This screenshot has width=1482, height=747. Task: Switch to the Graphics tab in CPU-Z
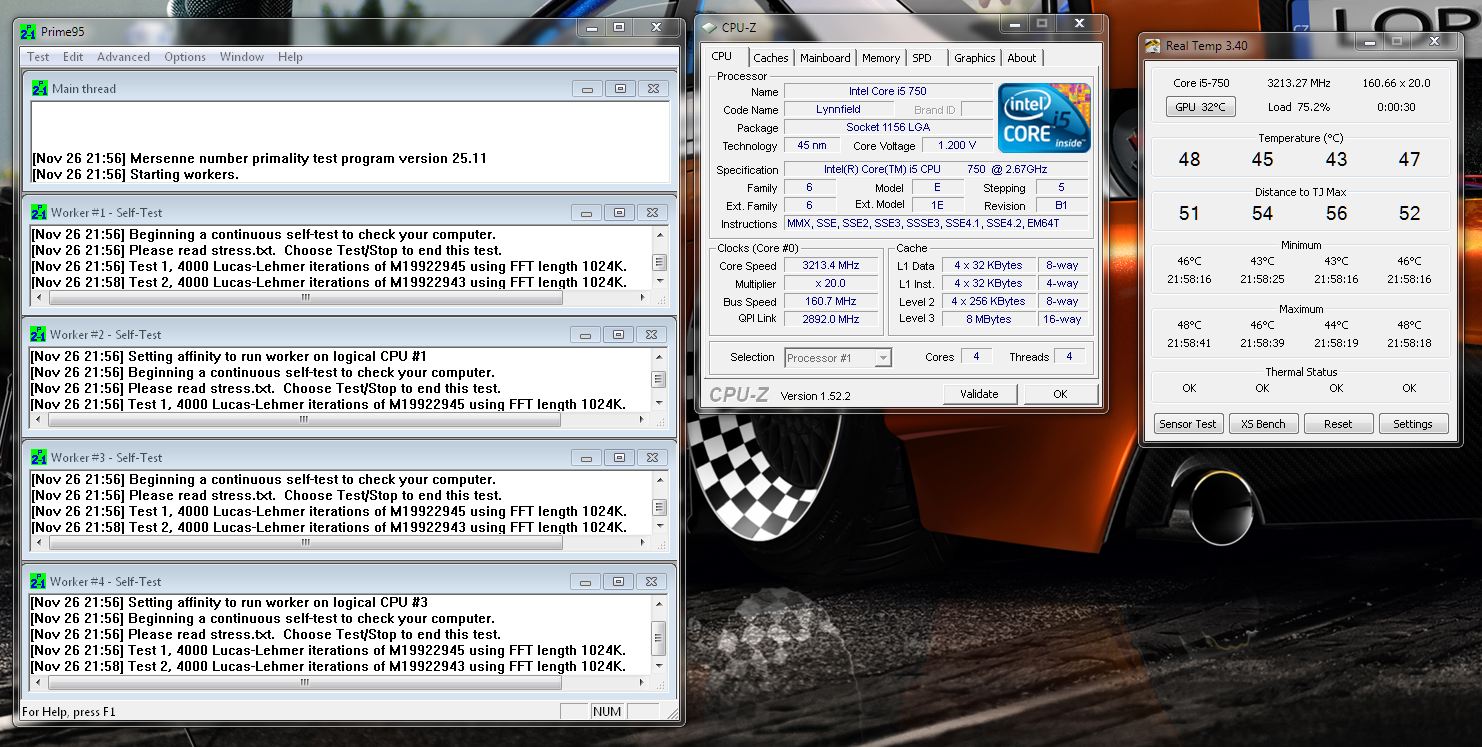pos(974,58)
